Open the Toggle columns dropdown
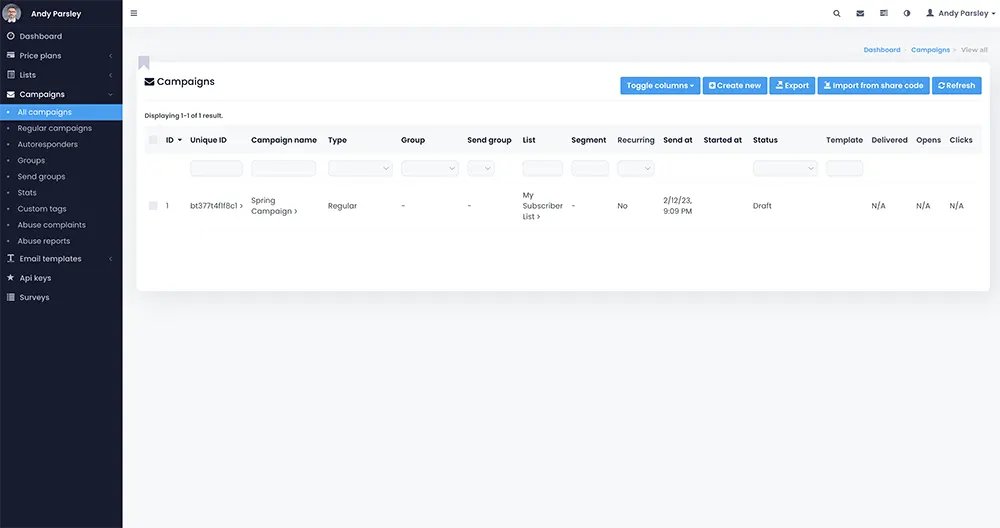This screenshot has height=528, width=1000. tap(660, 85)
